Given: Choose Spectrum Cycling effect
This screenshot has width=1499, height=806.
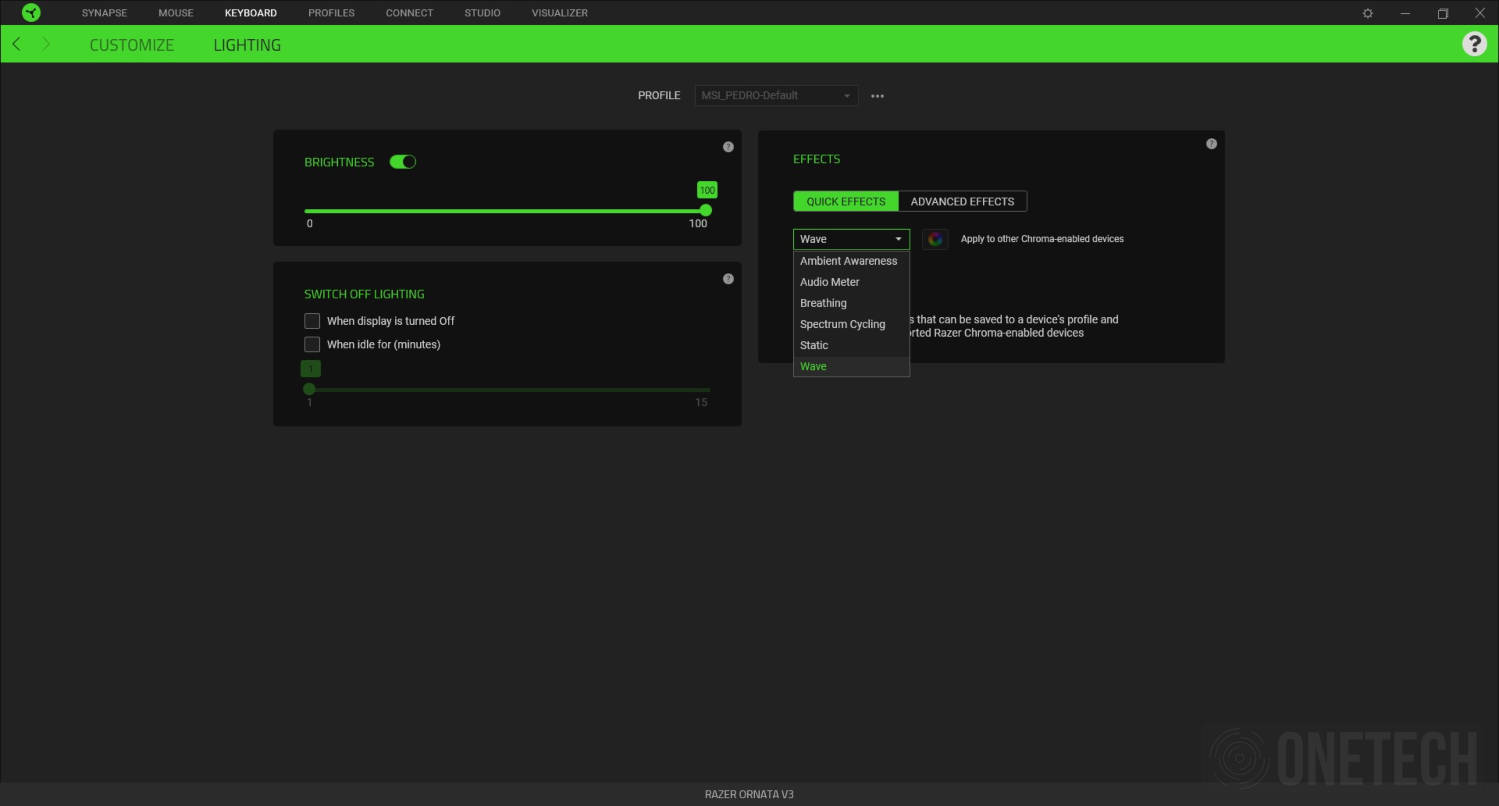Looking at the screenshot, I should click(851, 324).
